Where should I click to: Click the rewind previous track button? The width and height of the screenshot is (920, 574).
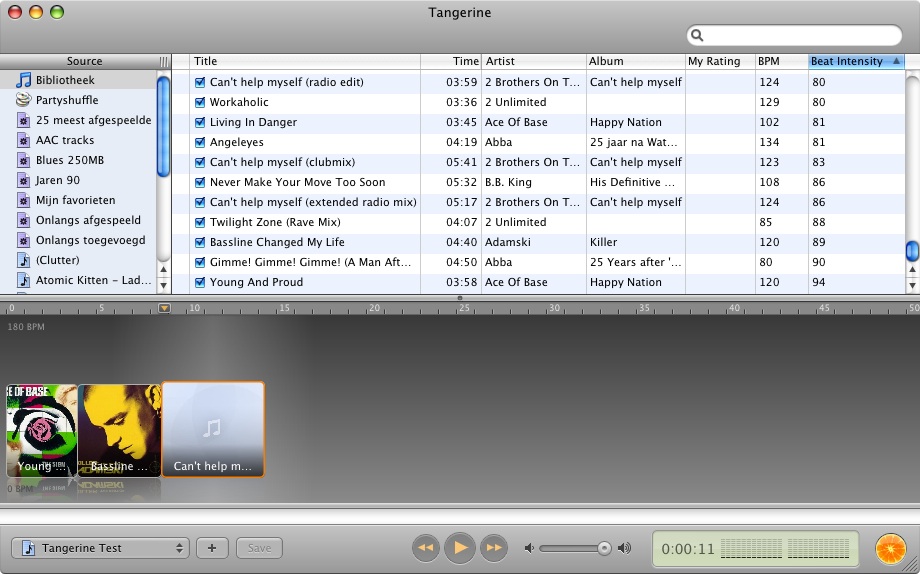pos(426,548)
